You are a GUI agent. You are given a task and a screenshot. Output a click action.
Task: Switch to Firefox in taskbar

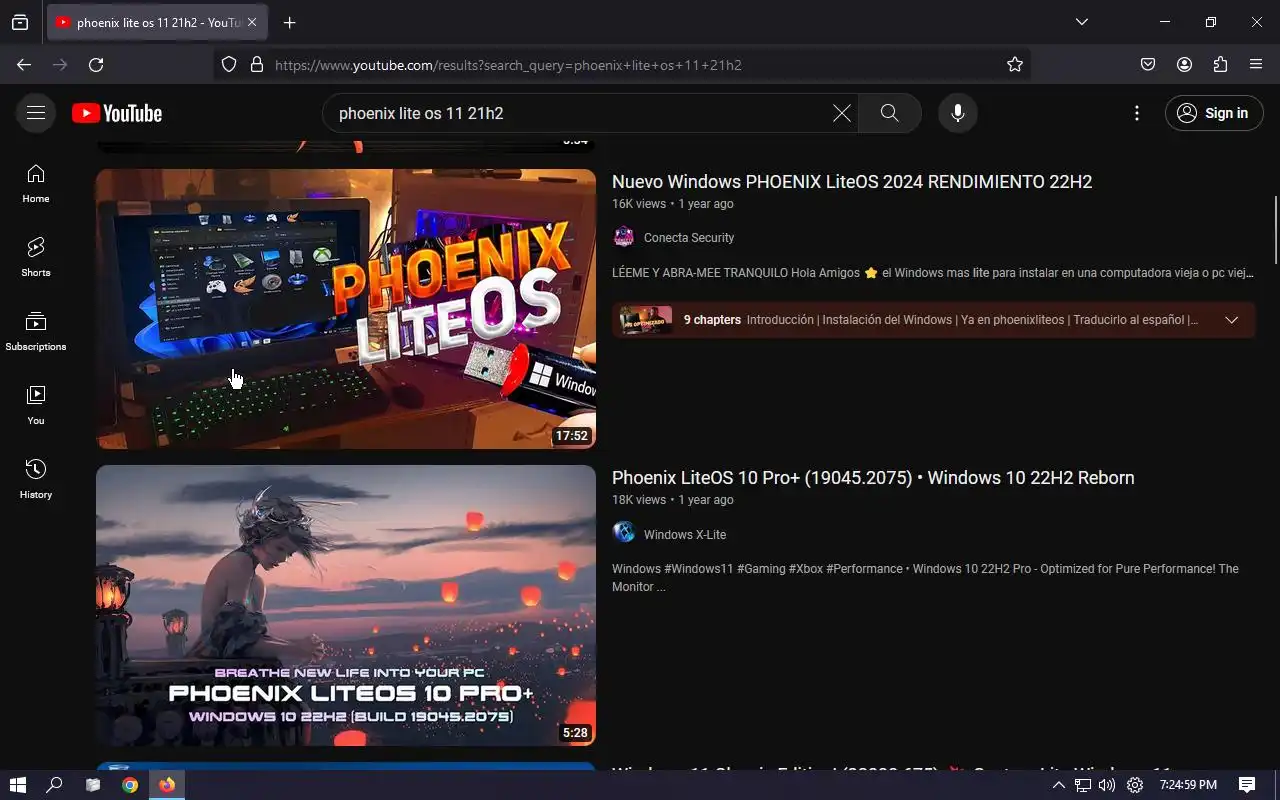167,785
